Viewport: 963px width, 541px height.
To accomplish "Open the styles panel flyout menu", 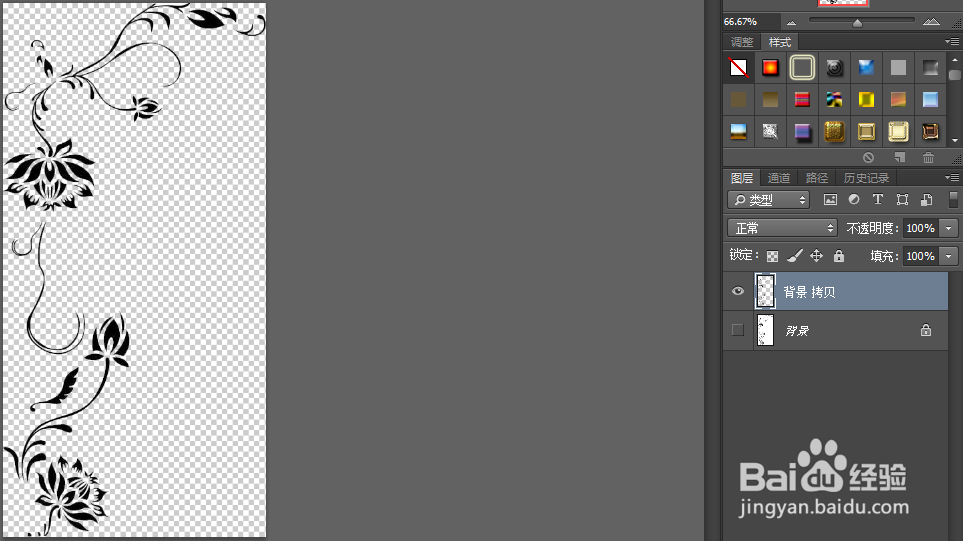I will coord(952,42).
